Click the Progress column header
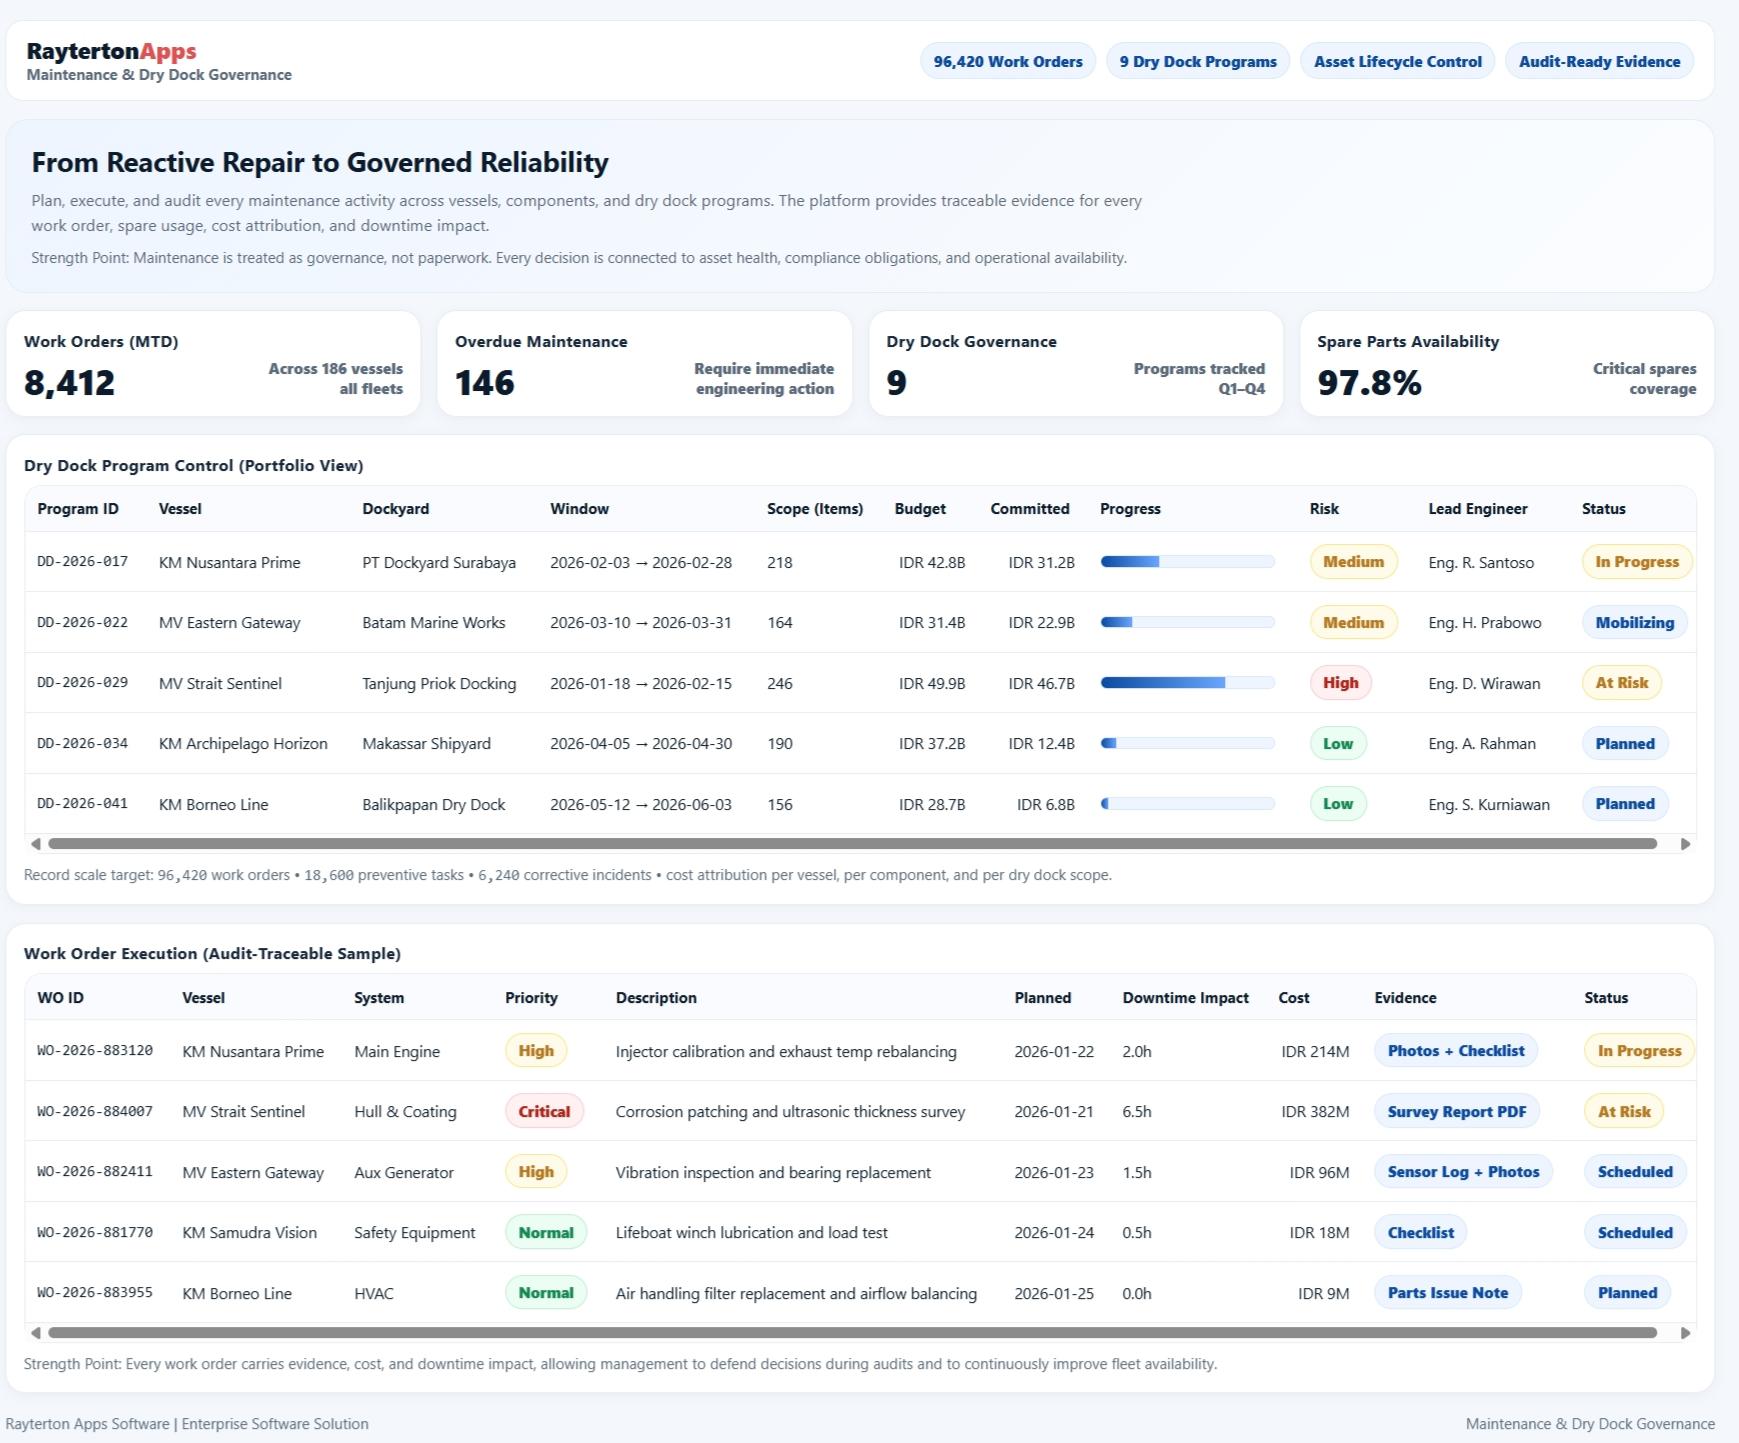The width and height of the screenshot is (1739, 1443). coord(1130,509)
